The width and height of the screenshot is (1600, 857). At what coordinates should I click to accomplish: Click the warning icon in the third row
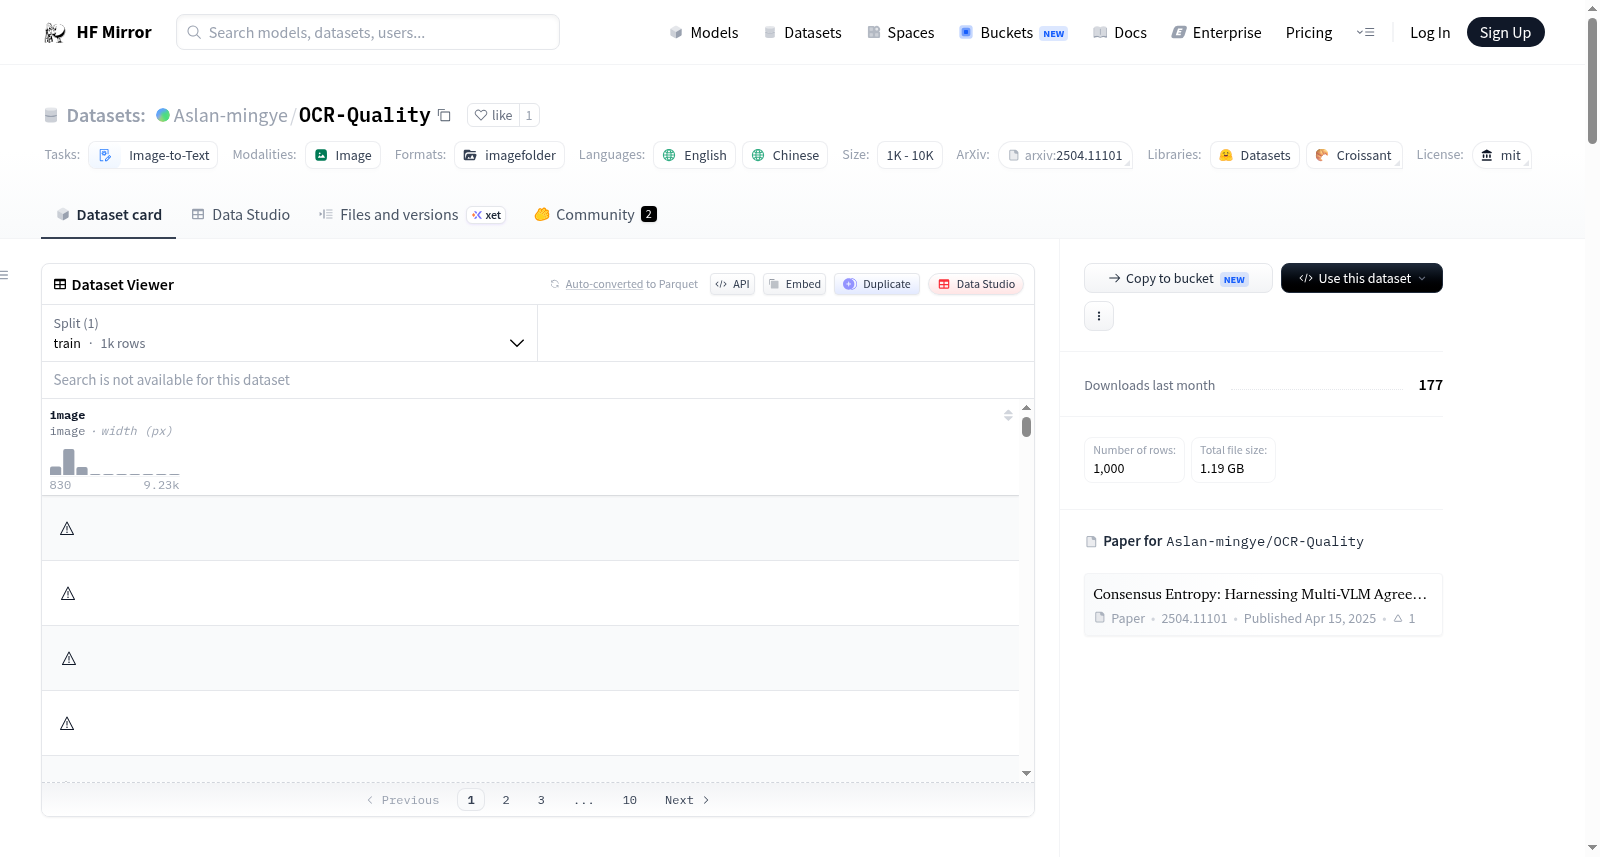tap(69, 658)
